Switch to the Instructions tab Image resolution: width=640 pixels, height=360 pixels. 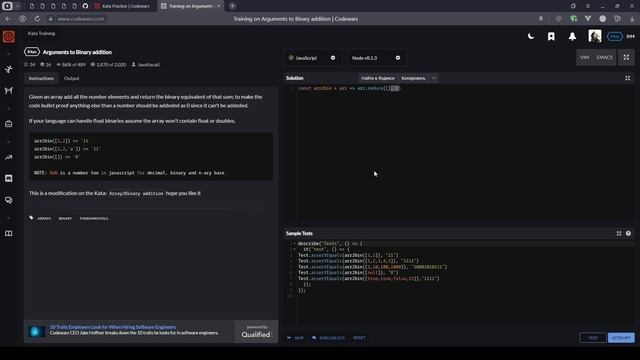pos(41,78)
